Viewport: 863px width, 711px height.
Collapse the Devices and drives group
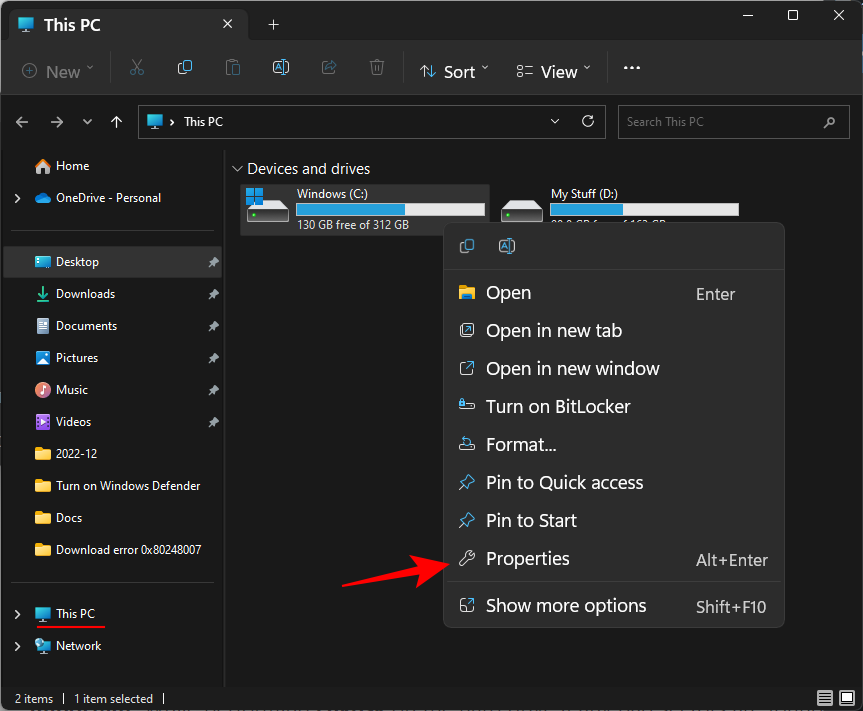click(x=237, y=169)
